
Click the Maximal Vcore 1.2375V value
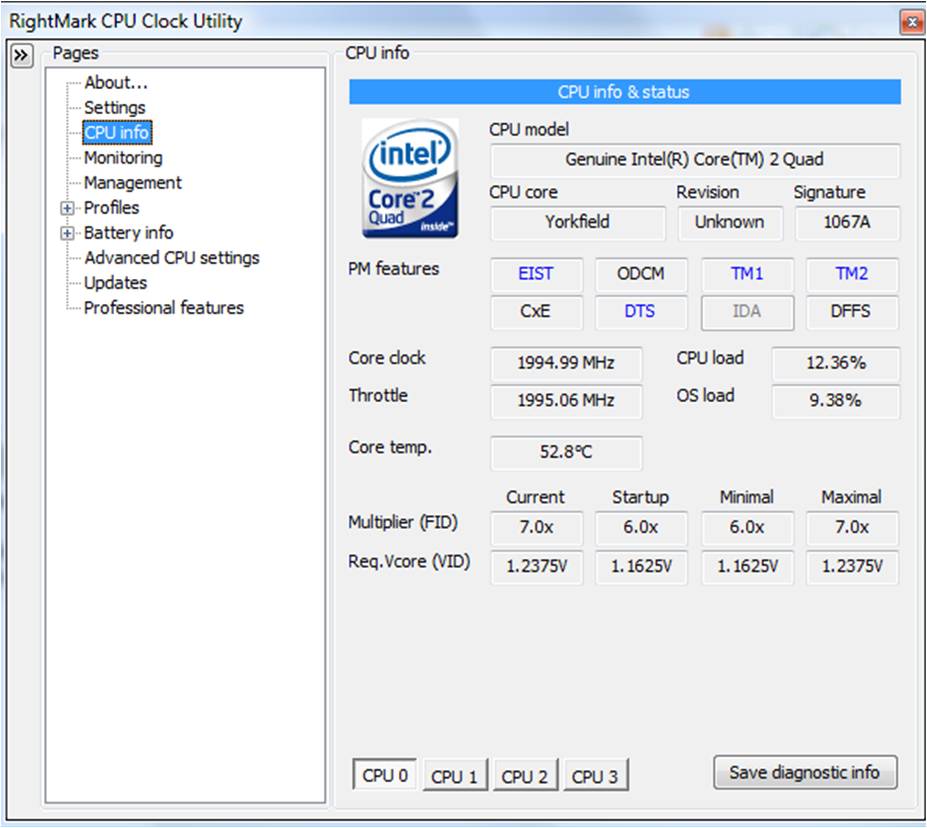tap(852, 567)
